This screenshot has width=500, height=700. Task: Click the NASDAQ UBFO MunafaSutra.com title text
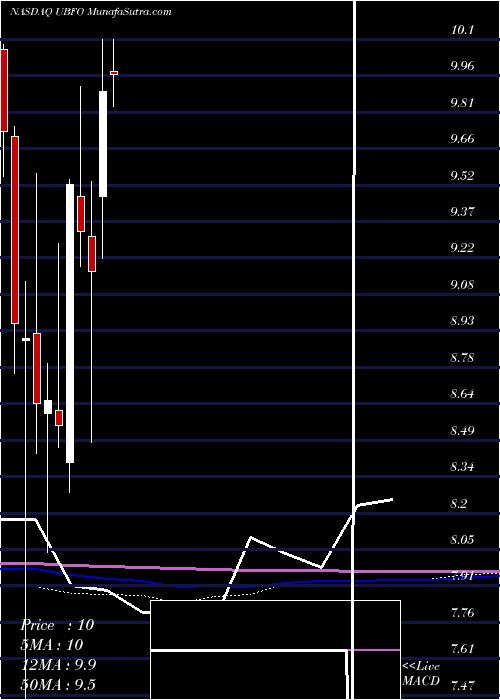(x=91, y=12)
